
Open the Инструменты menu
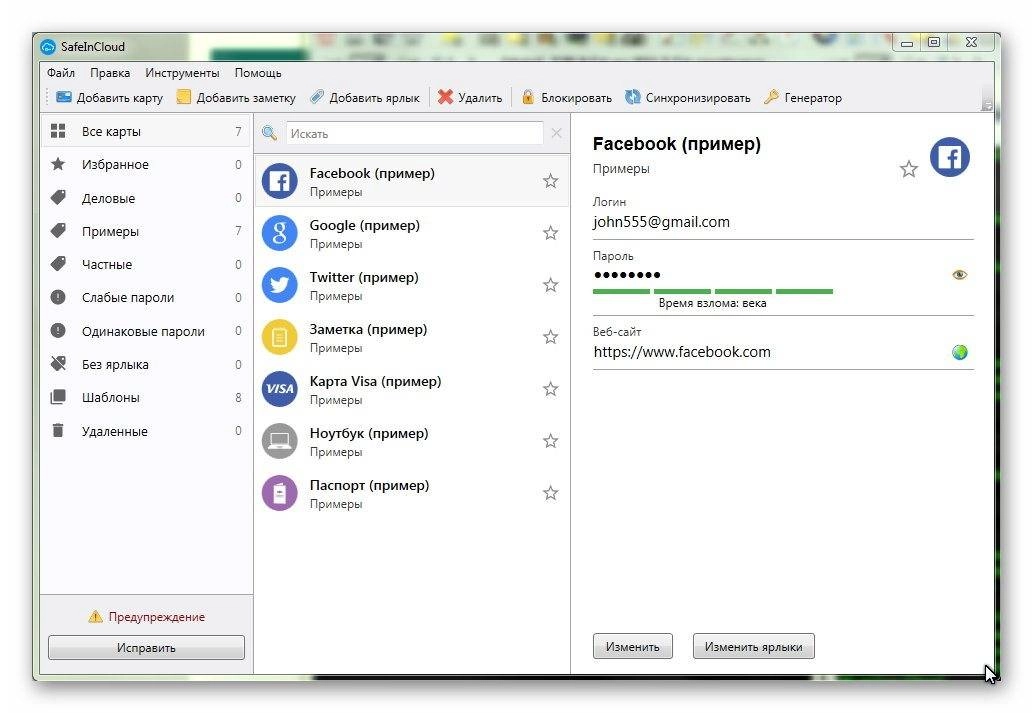tap(182, 73)
